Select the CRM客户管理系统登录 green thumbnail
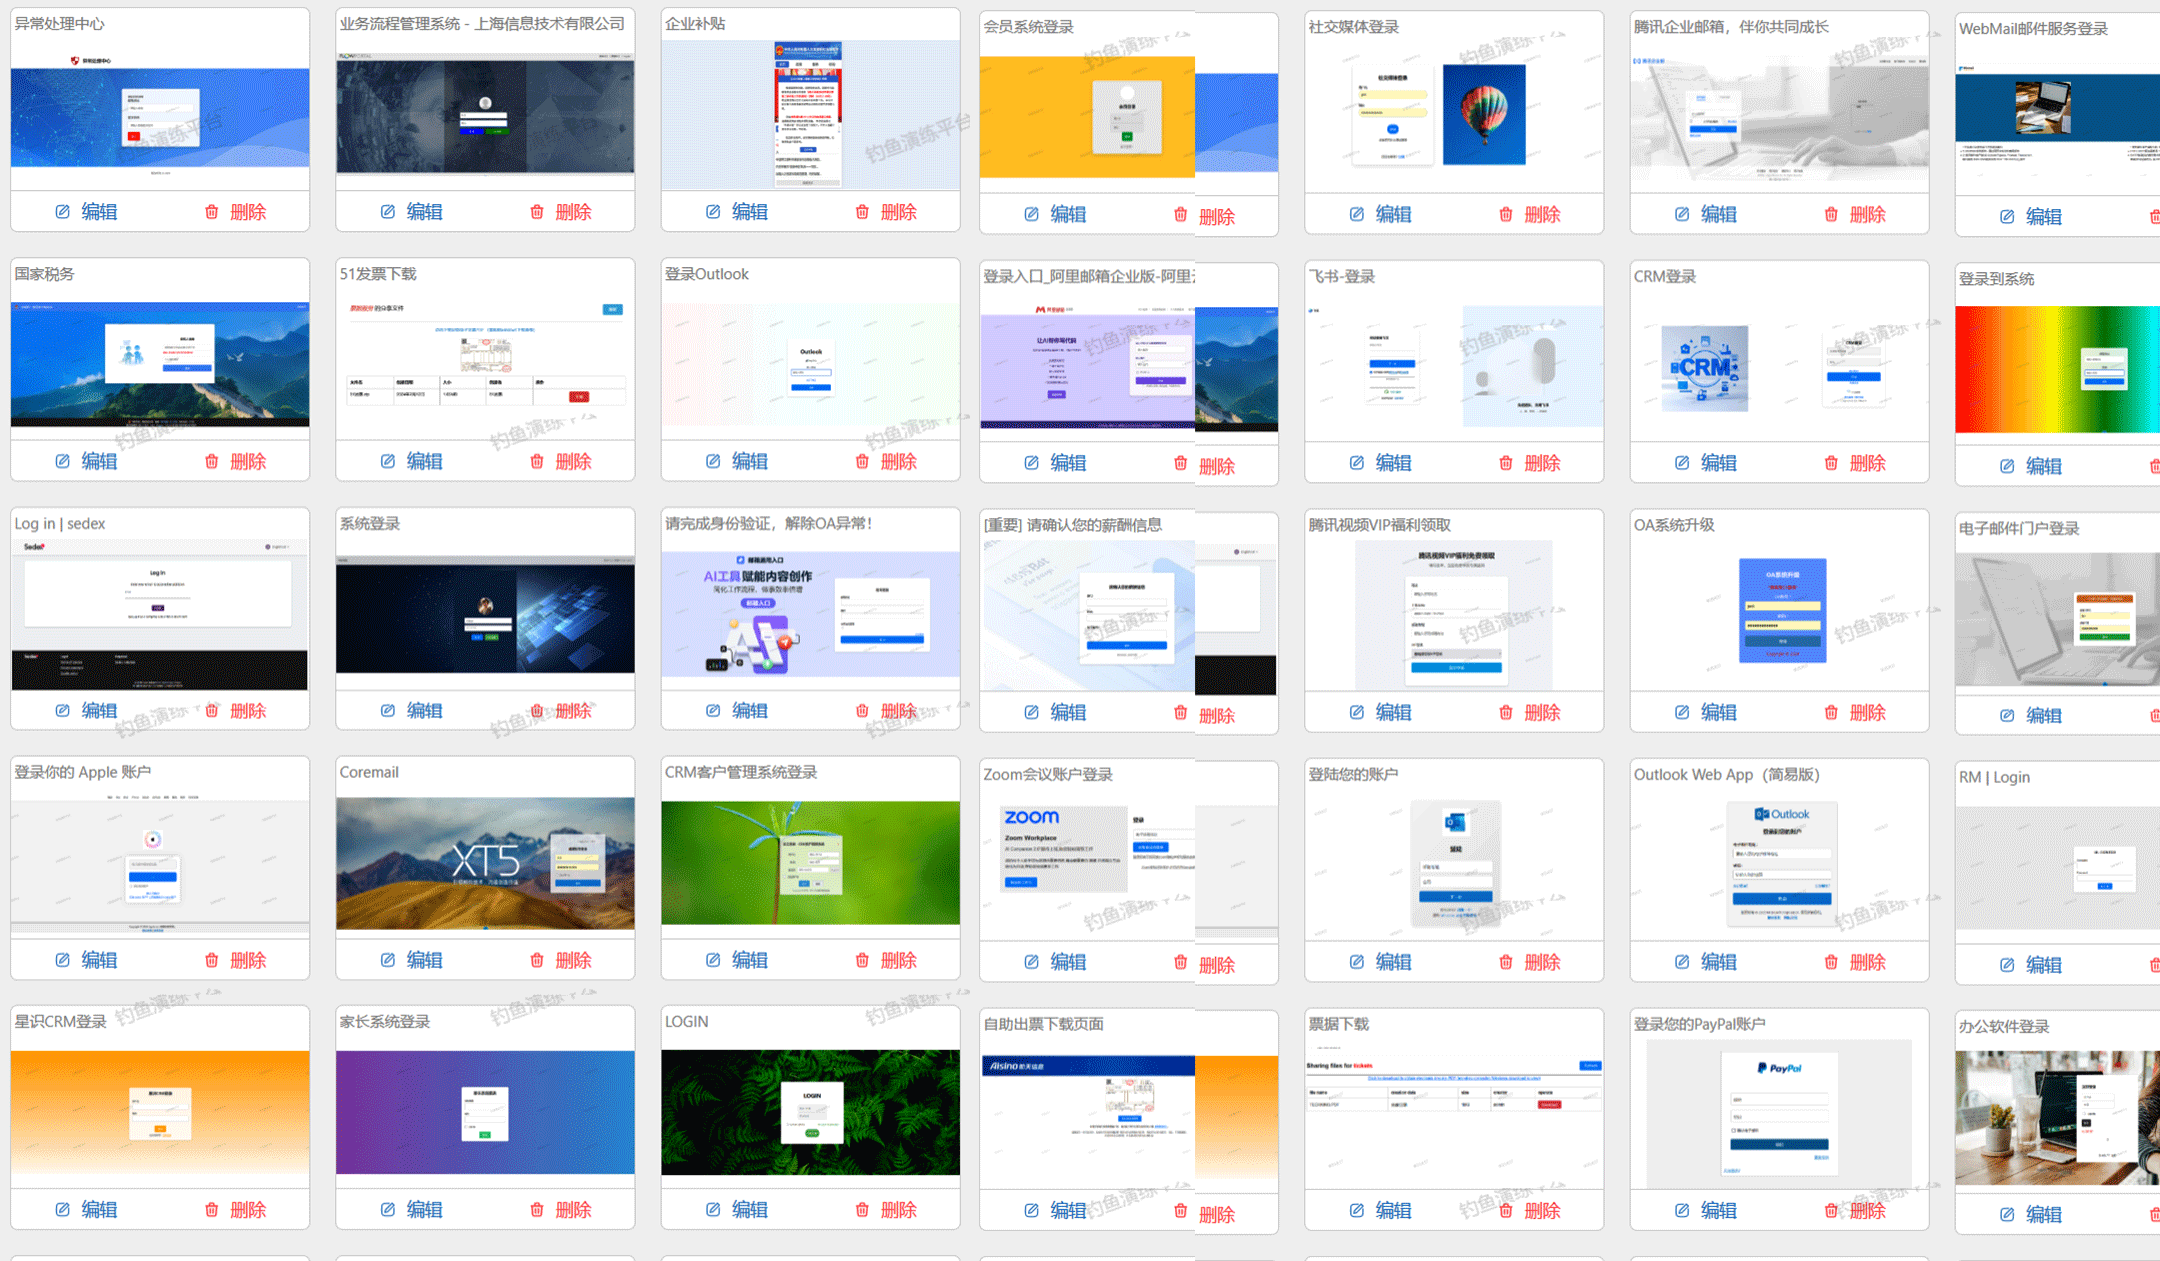 coord(810,862)
